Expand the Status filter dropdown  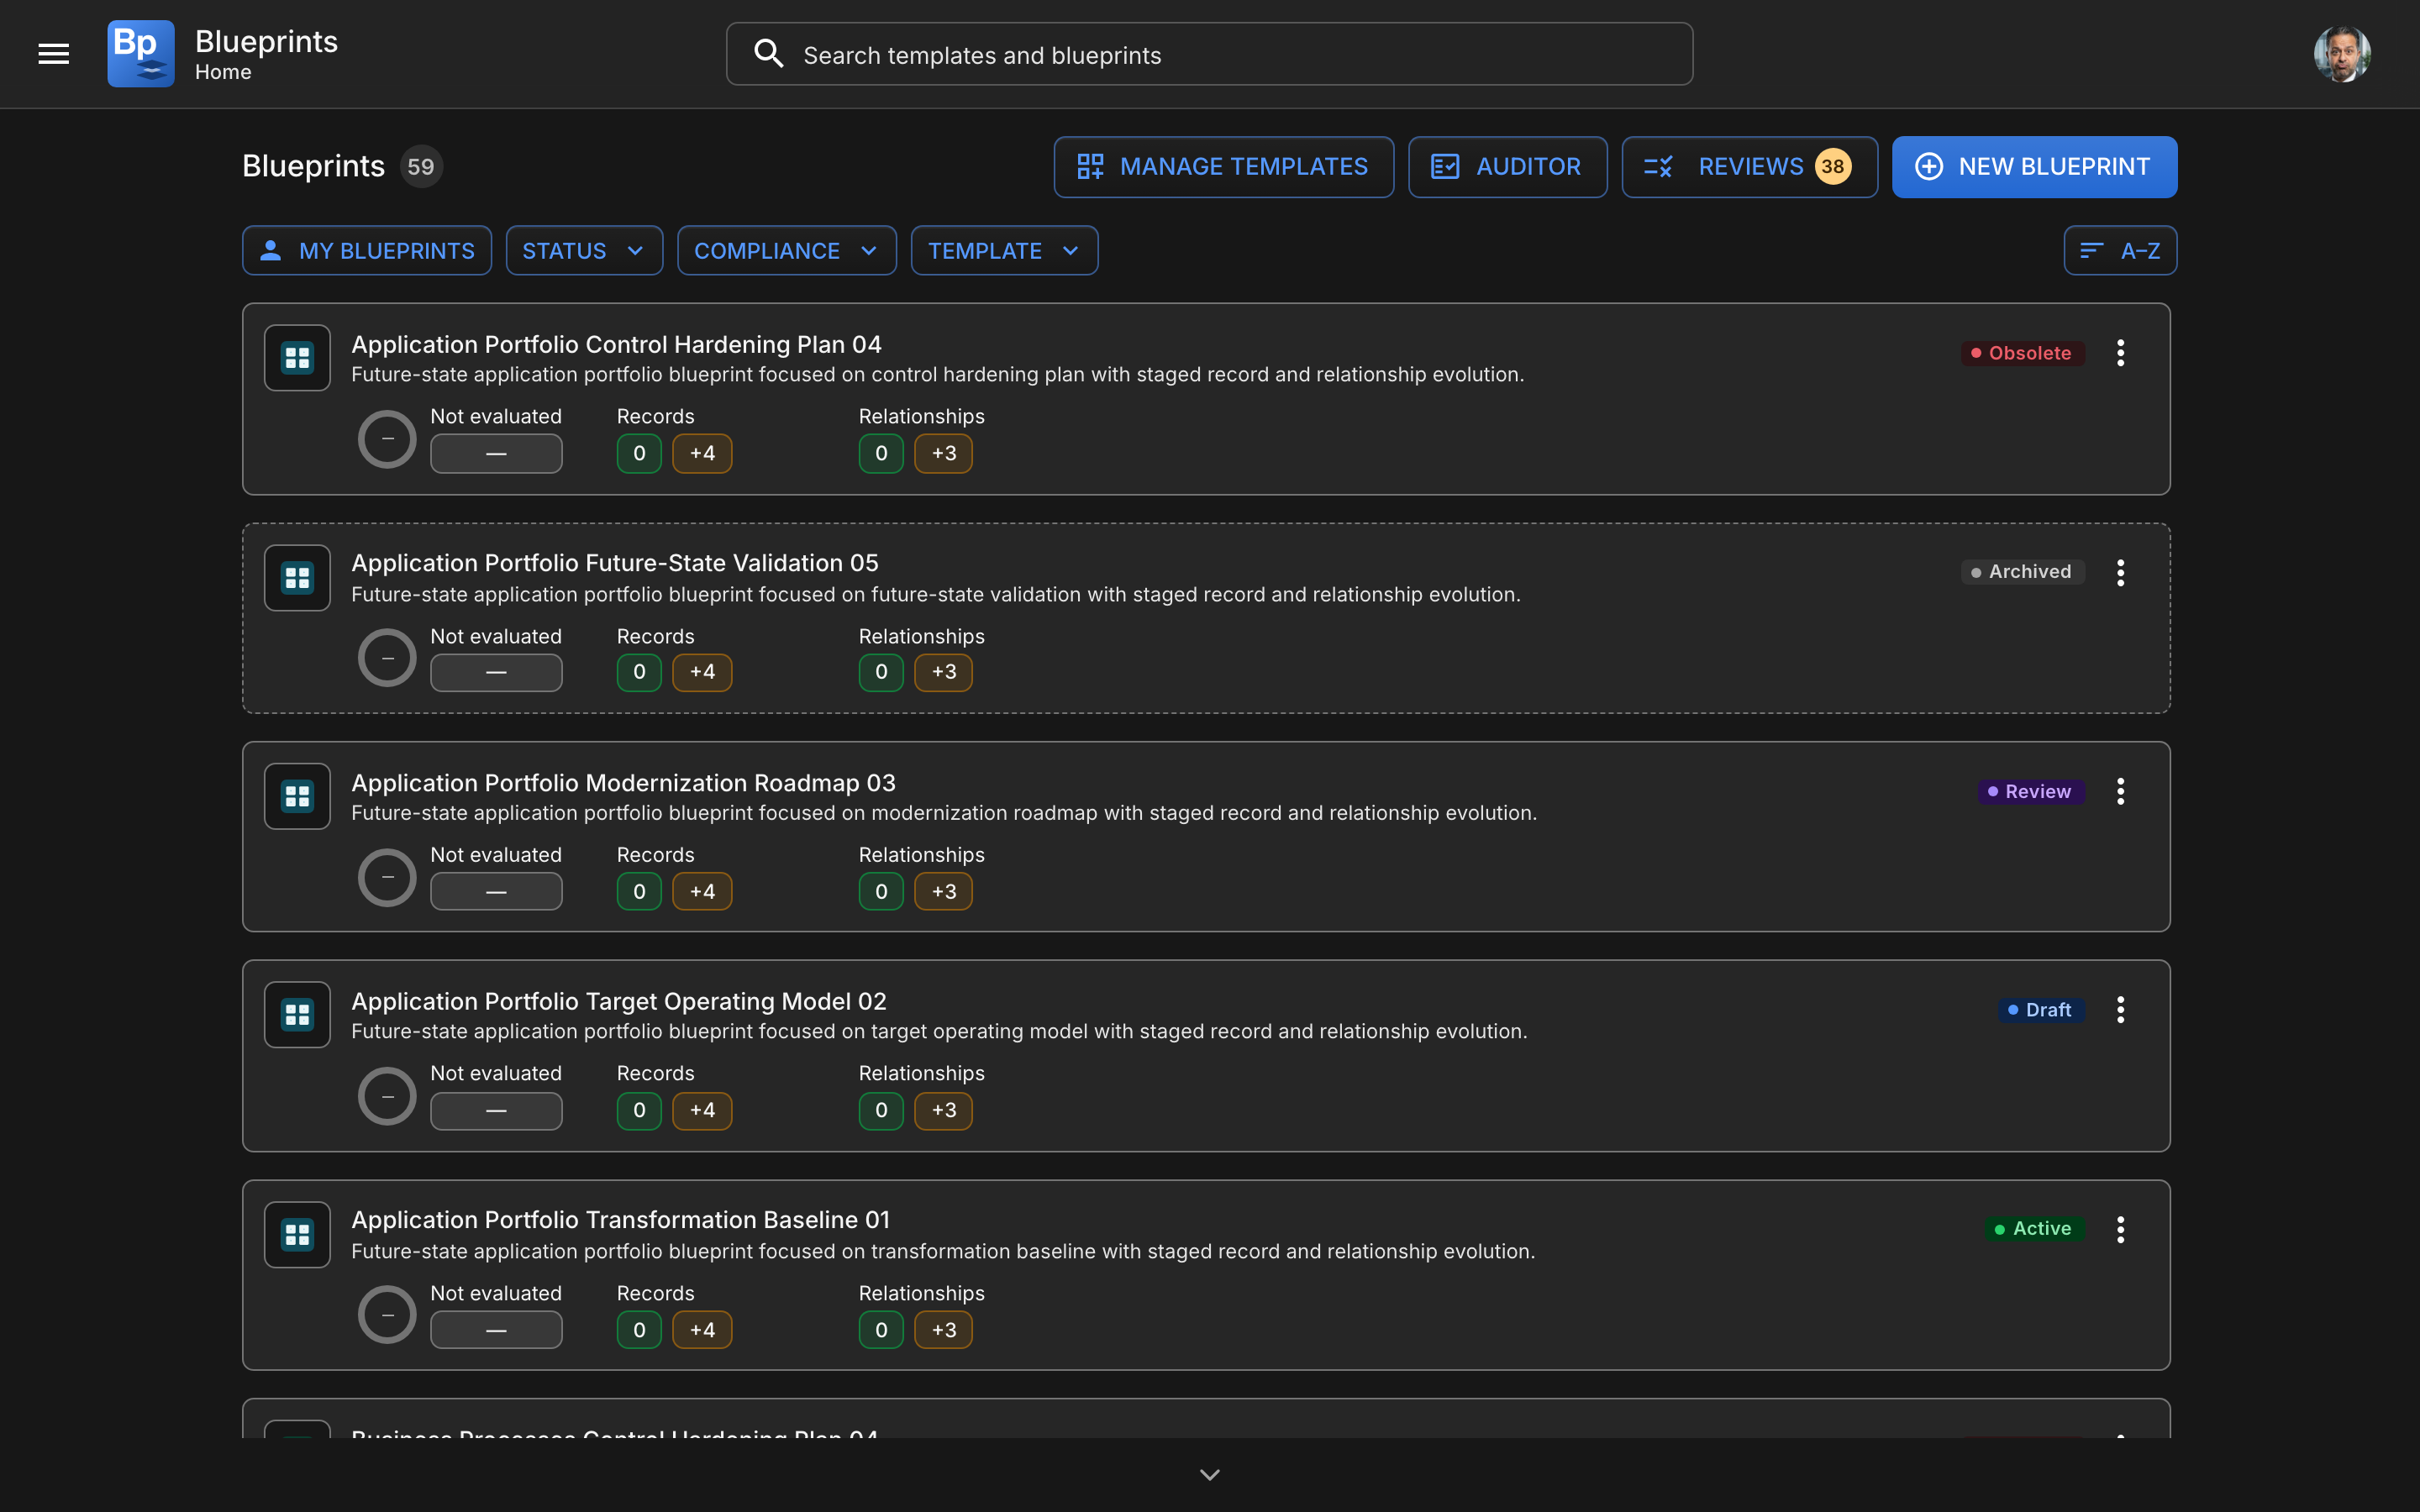tap(584, 250)
